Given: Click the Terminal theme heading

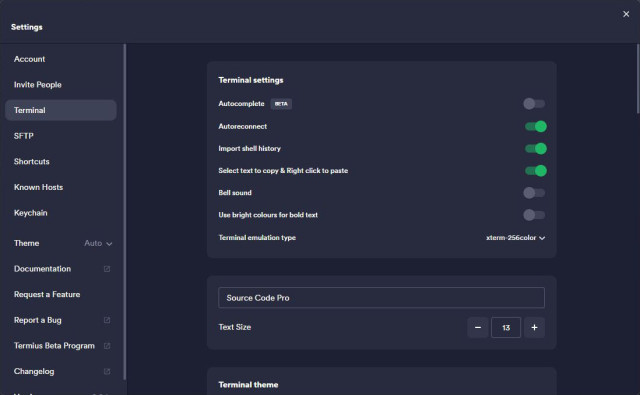Looking at the screenshot, I should [x=248, y=385].
